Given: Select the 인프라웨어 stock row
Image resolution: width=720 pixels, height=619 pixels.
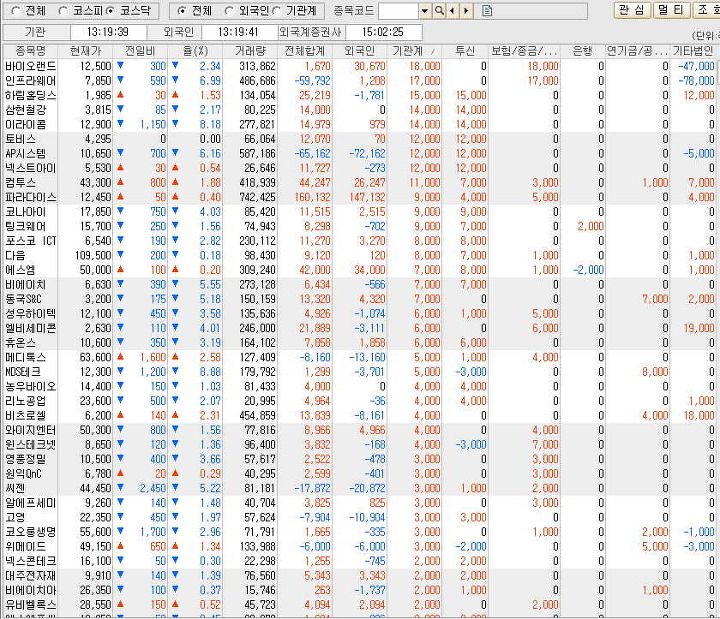Looking at the screenshot, I should coord(360,81).
